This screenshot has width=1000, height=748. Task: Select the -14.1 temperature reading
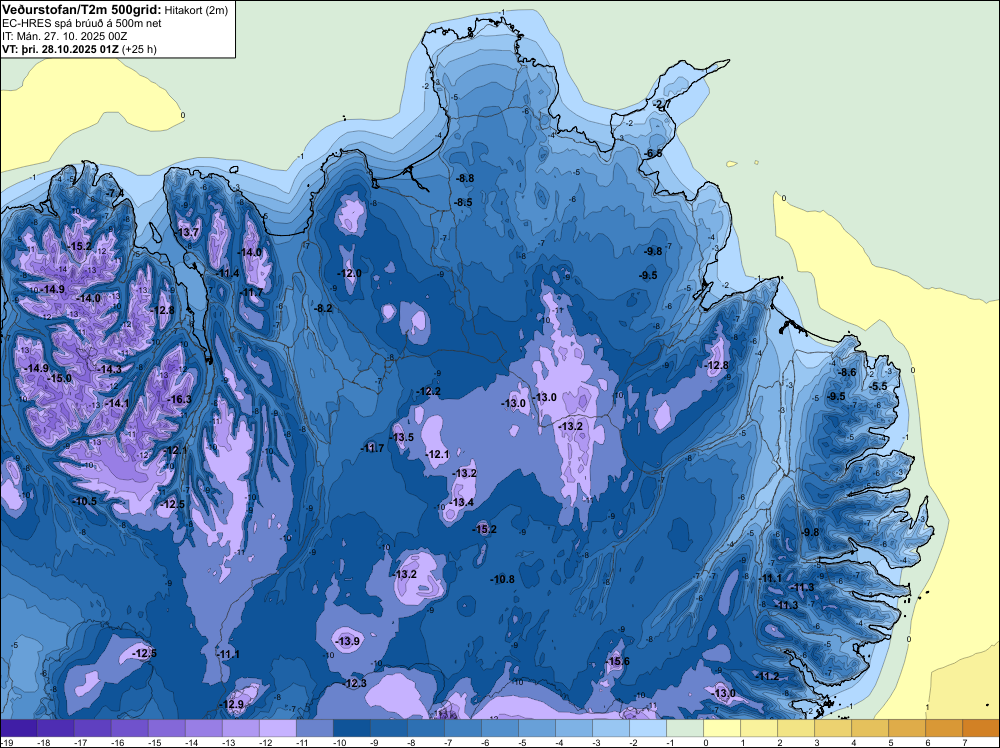point(117,404)
